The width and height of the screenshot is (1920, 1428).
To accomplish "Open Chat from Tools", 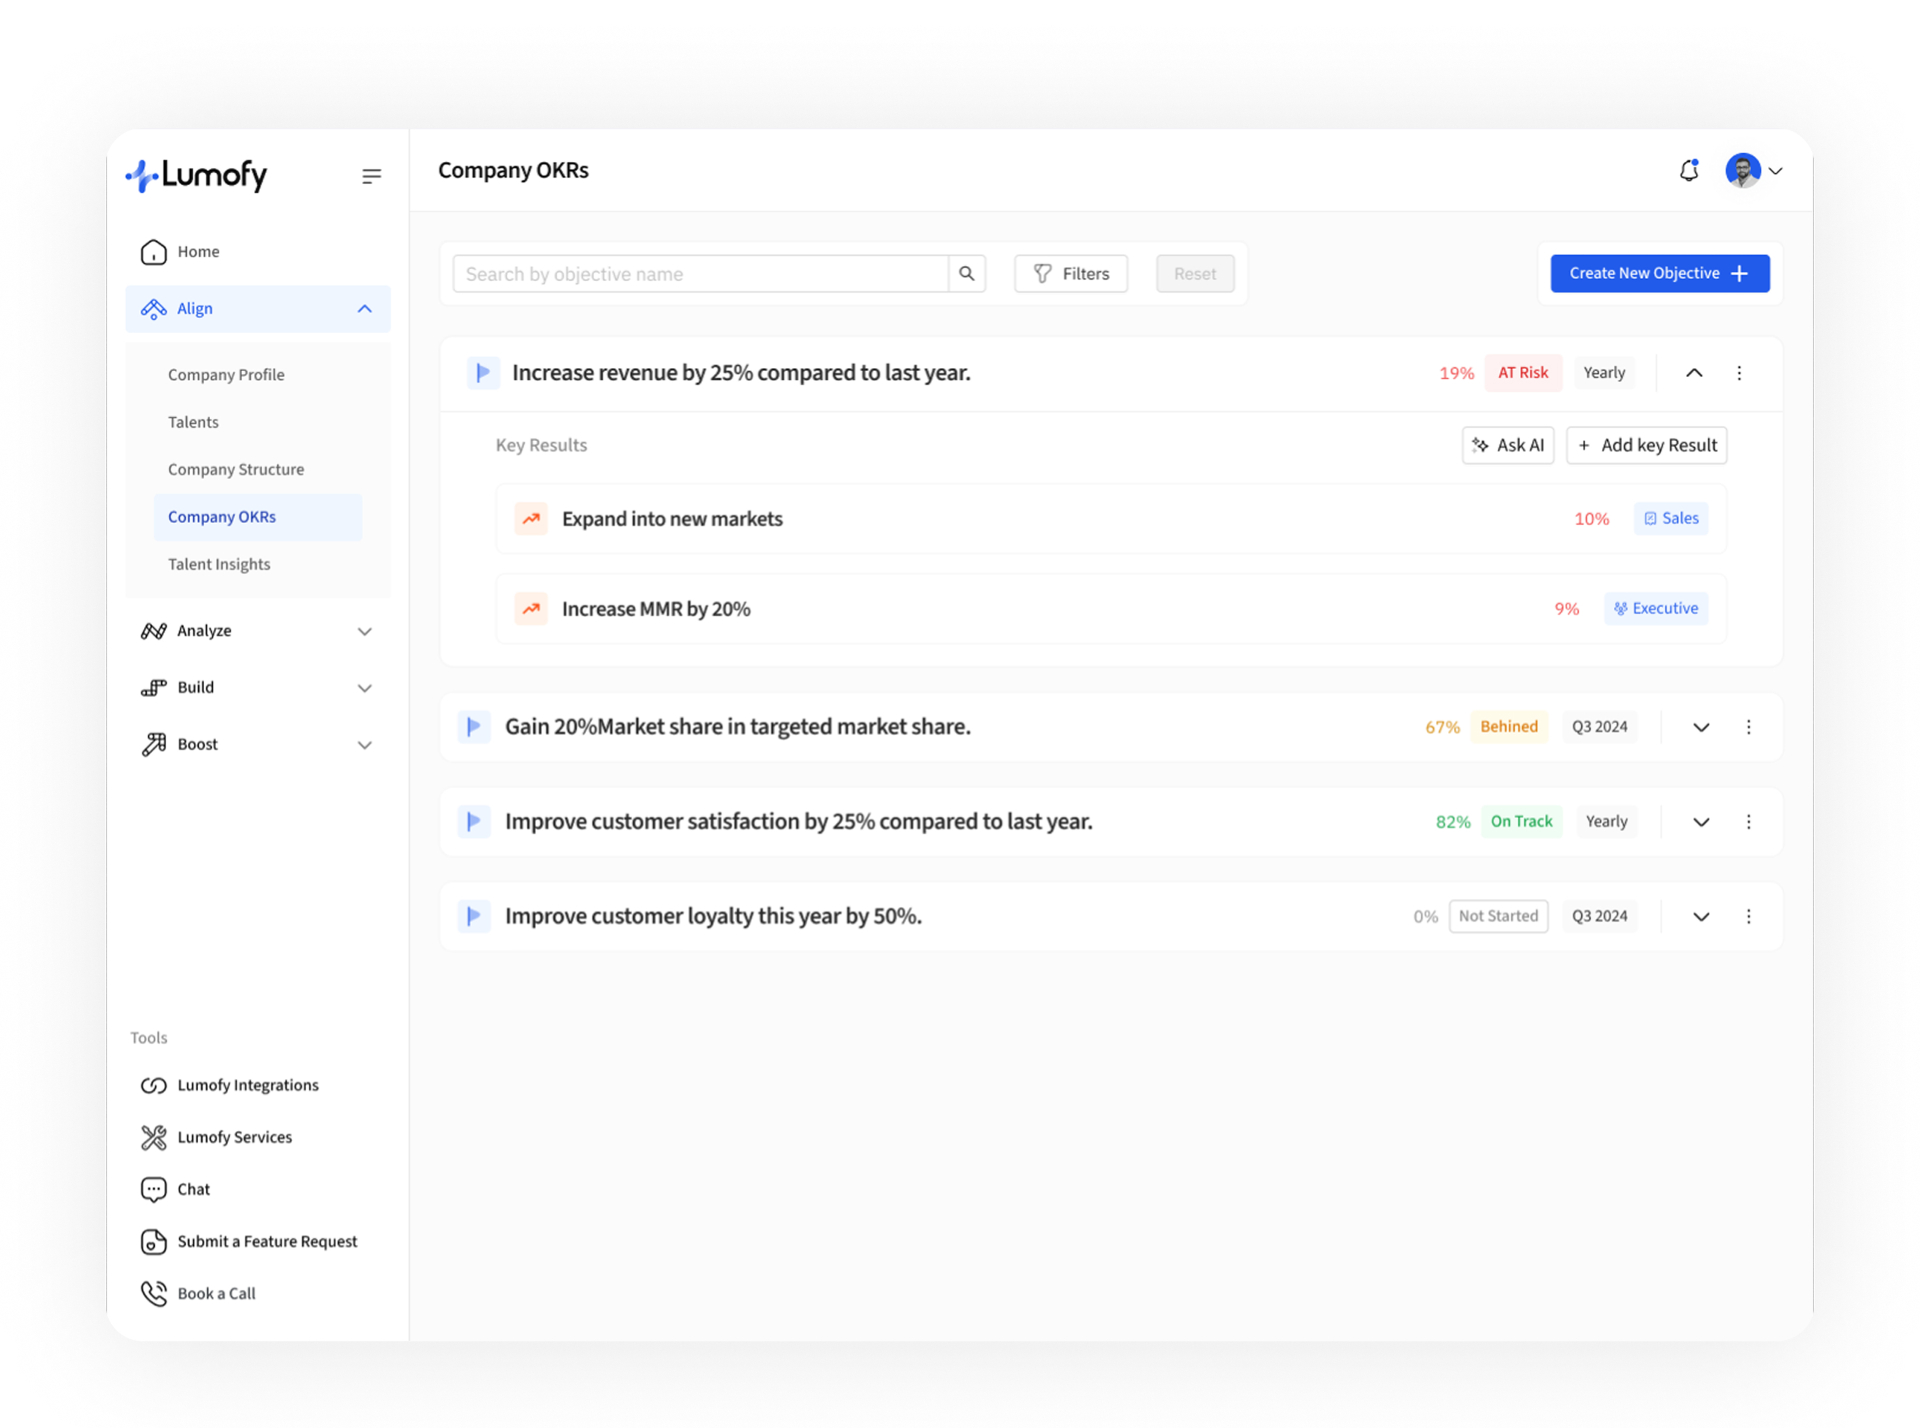I will point(194,1189).
